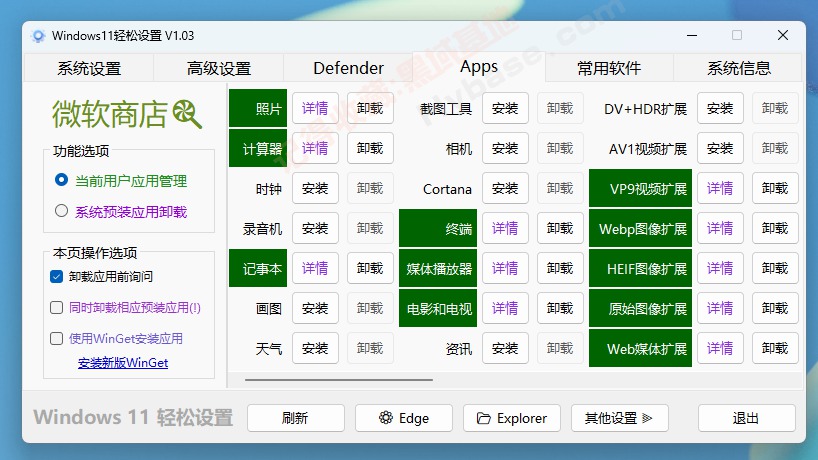818x460 pixels.
Task: View 详情 for 原始图像扩展
Action: (720, 308)
